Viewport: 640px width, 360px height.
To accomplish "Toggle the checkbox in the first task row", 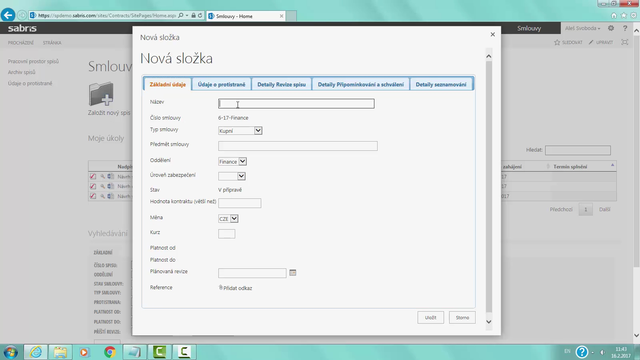I will tap(93, 176).
